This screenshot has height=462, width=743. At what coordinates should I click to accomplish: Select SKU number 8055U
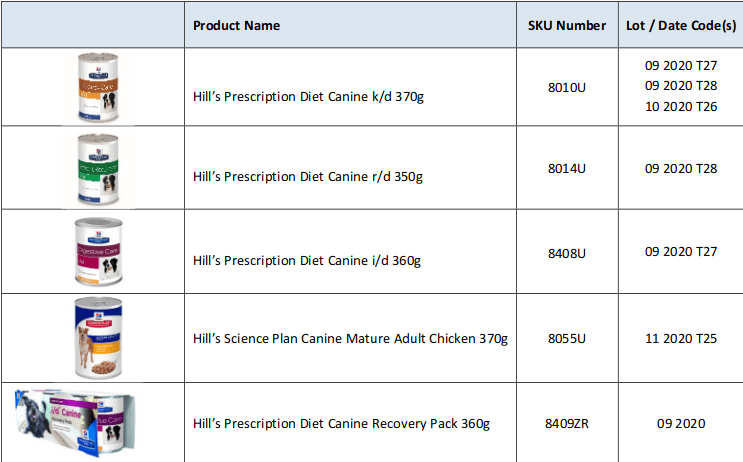(x=567, y=338)
